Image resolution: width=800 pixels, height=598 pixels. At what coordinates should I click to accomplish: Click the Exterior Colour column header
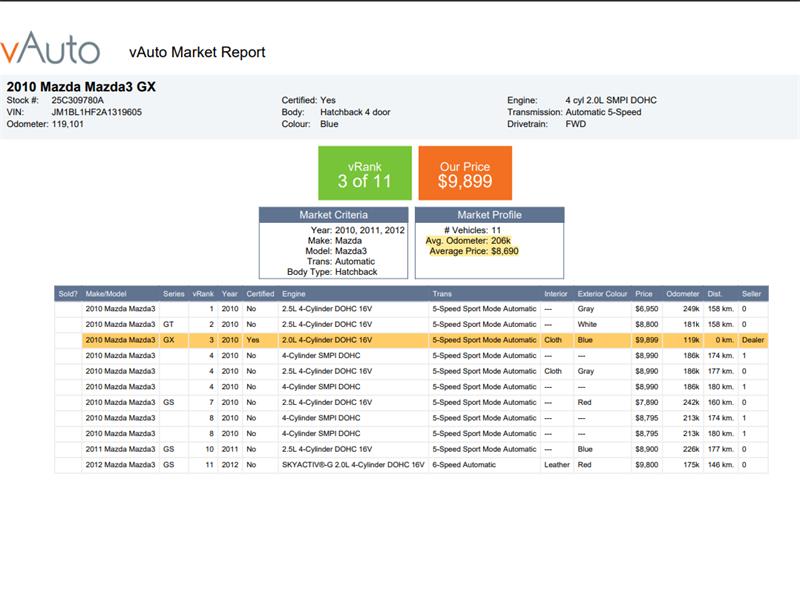point(603,294)
